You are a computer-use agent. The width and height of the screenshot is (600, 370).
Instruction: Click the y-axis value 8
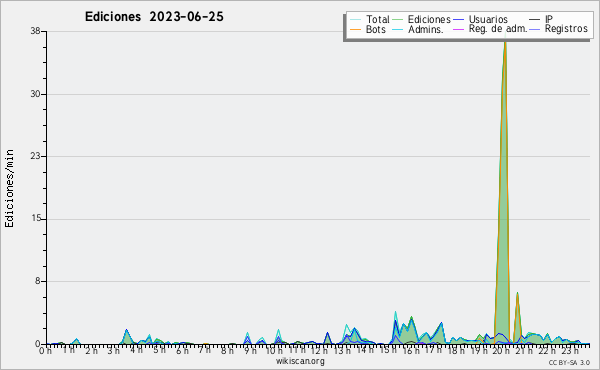coord(38,281)
